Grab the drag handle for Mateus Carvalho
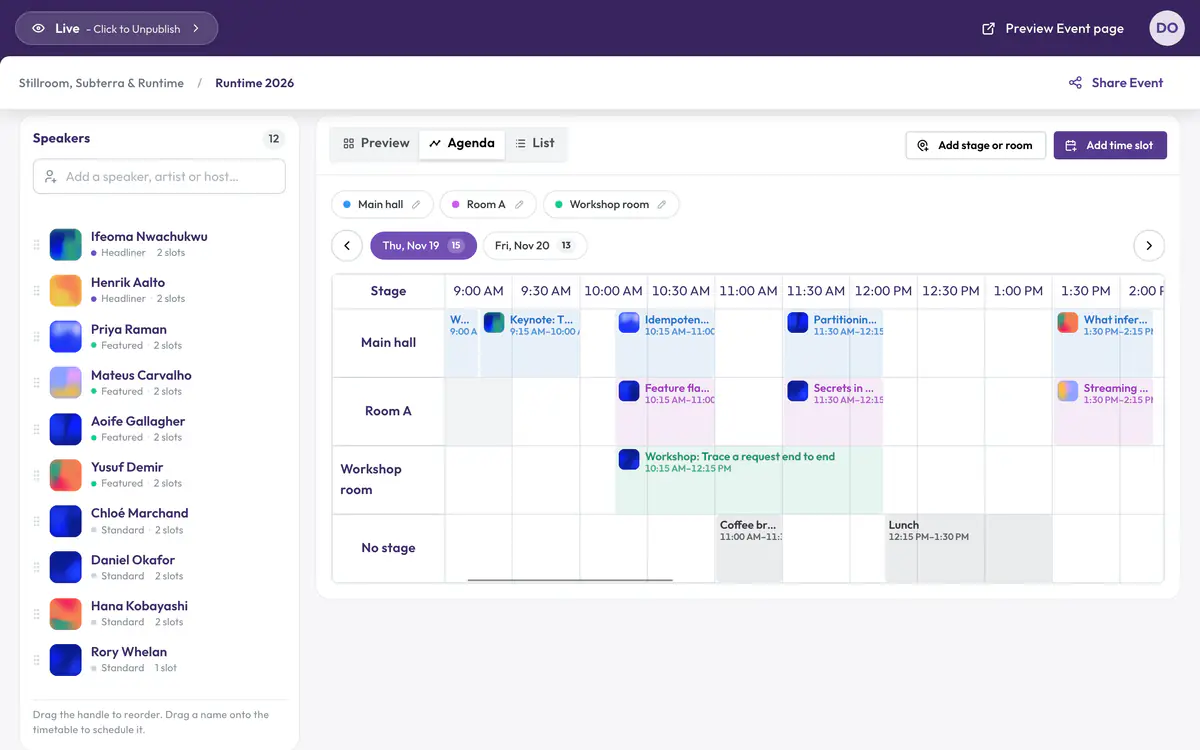 (x=37, y=382)
